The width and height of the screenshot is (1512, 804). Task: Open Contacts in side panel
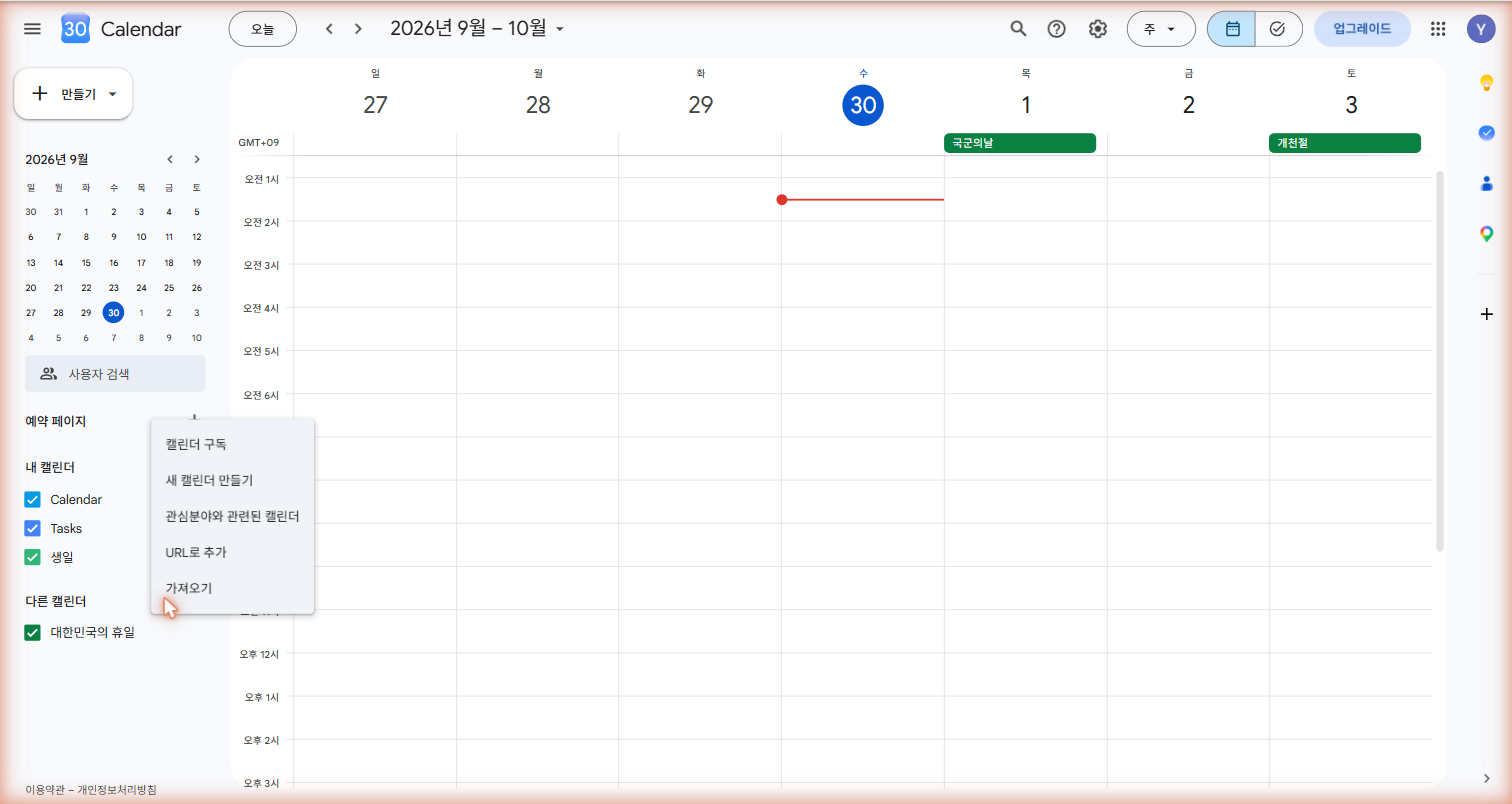(1487, 183)
